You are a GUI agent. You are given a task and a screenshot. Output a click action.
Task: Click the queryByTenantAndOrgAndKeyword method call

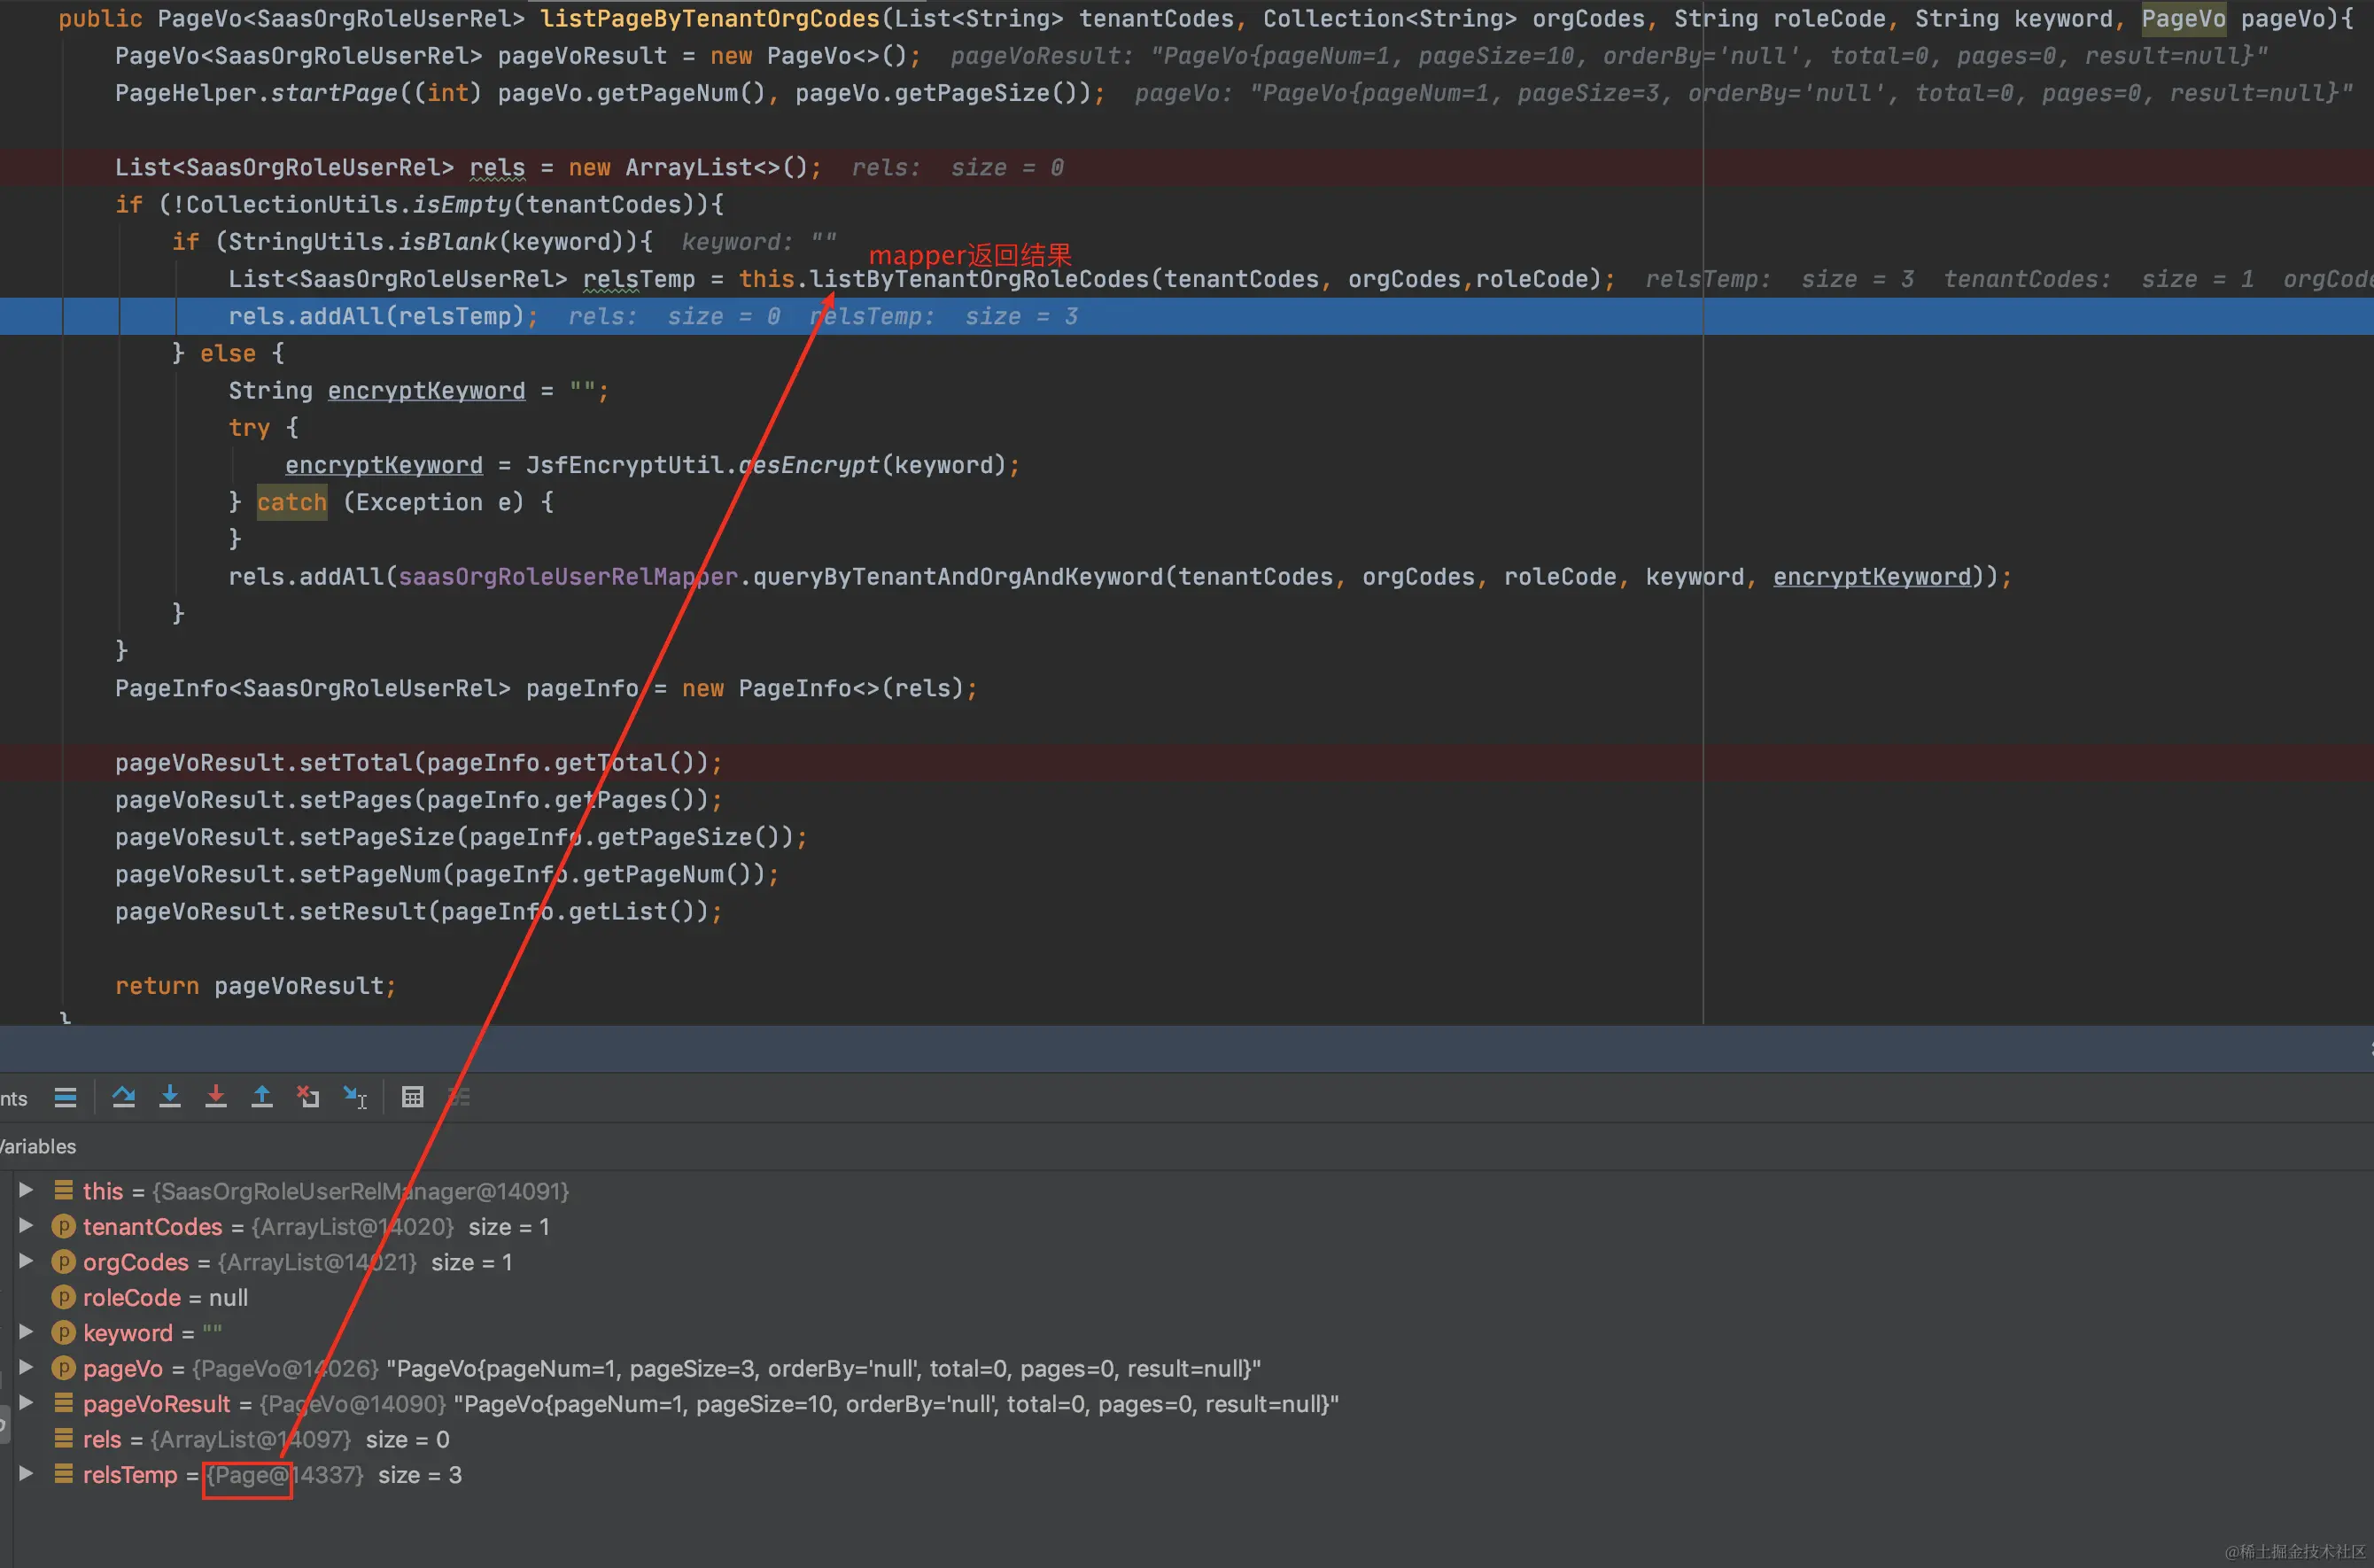click(x=957, y=577)
